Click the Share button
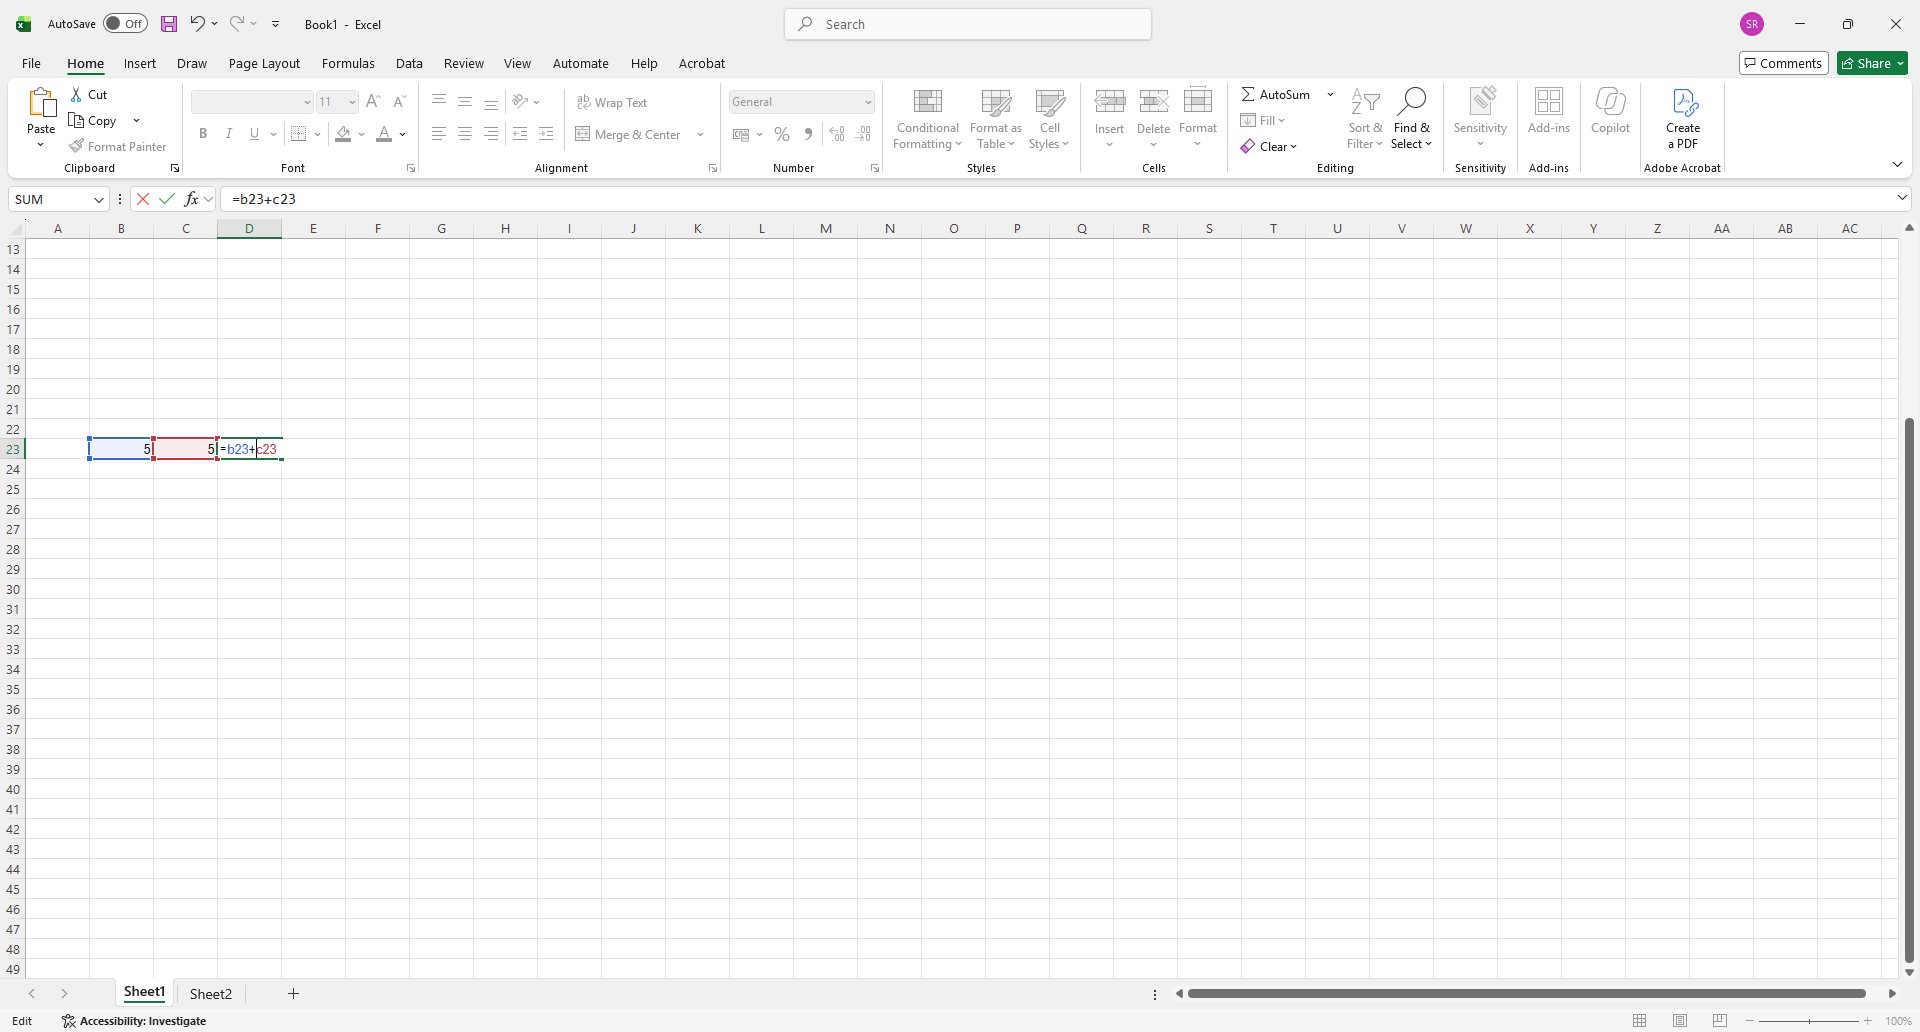 click(1872, 63)
